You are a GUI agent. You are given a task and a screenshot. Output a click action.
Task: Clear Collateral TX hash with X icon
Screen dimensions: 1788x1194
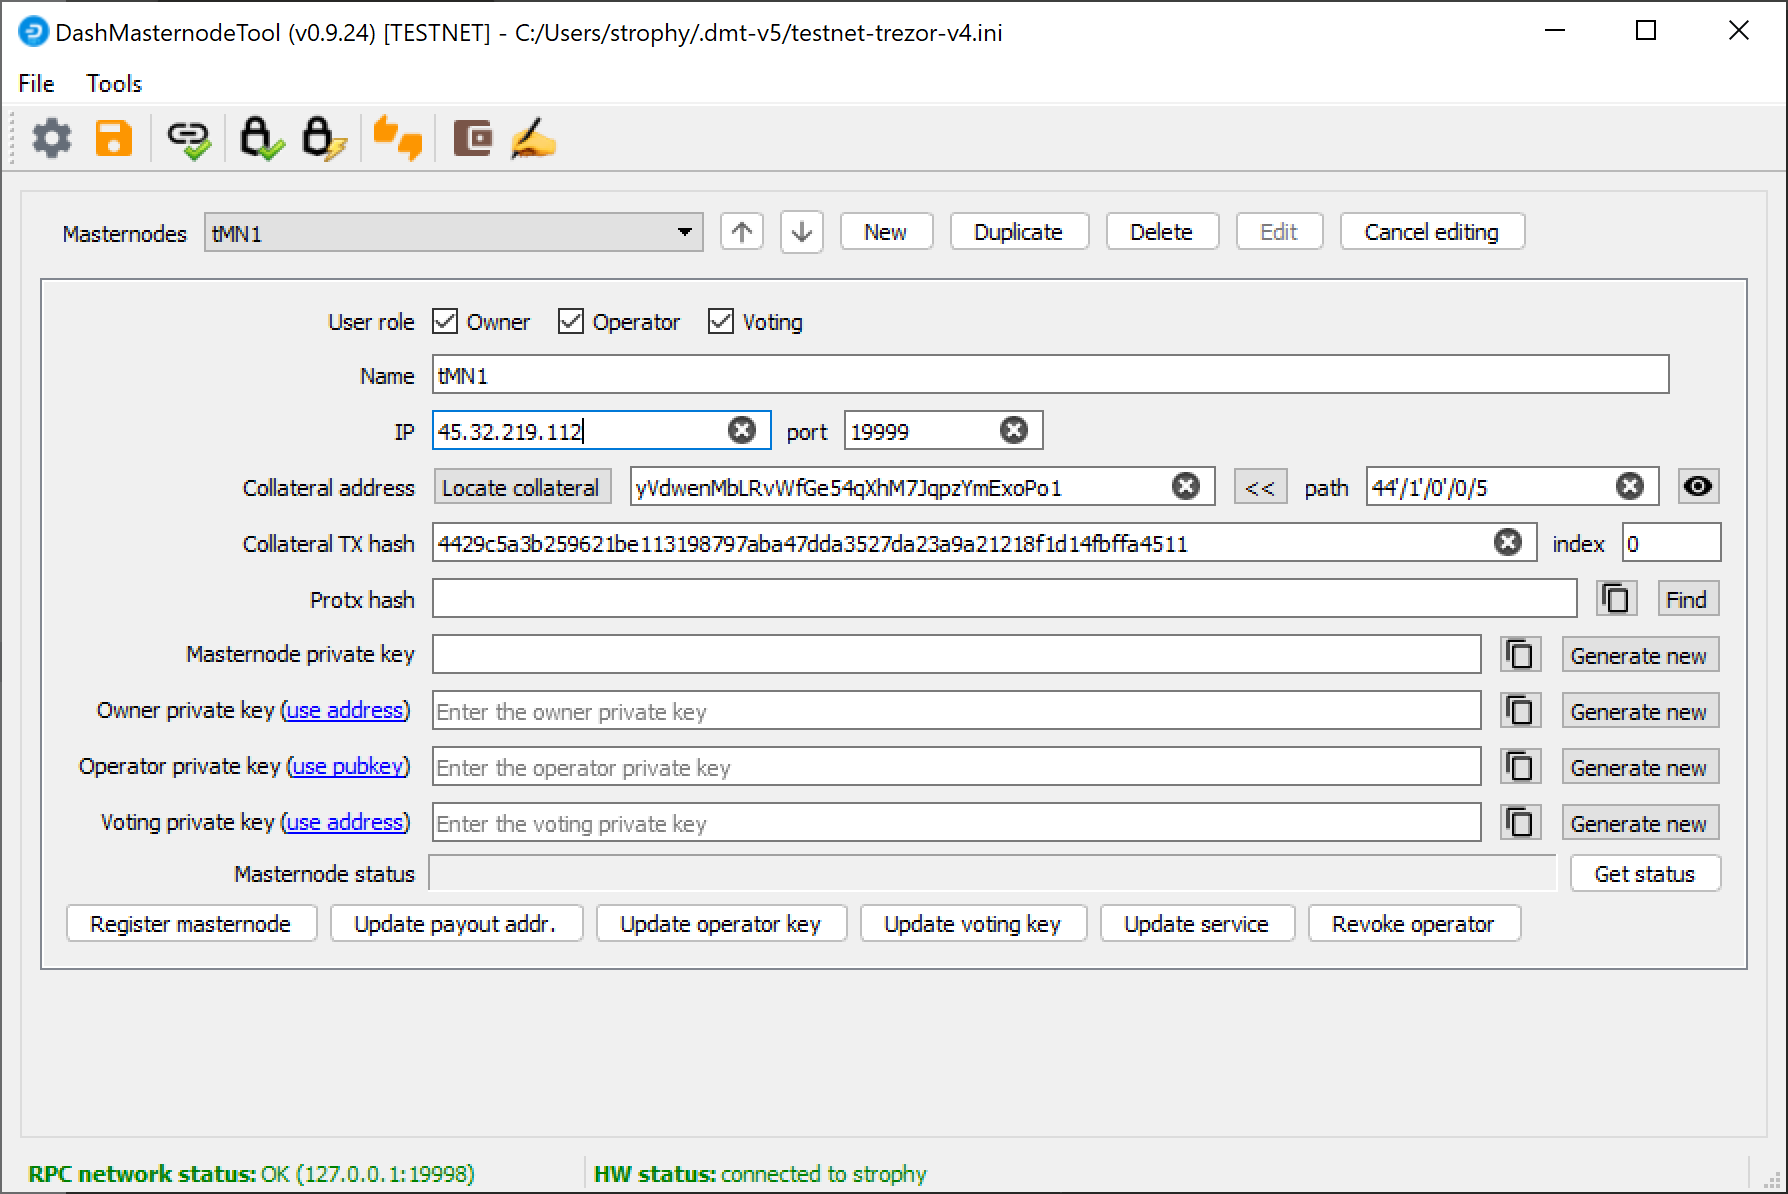click(1508, 542)
